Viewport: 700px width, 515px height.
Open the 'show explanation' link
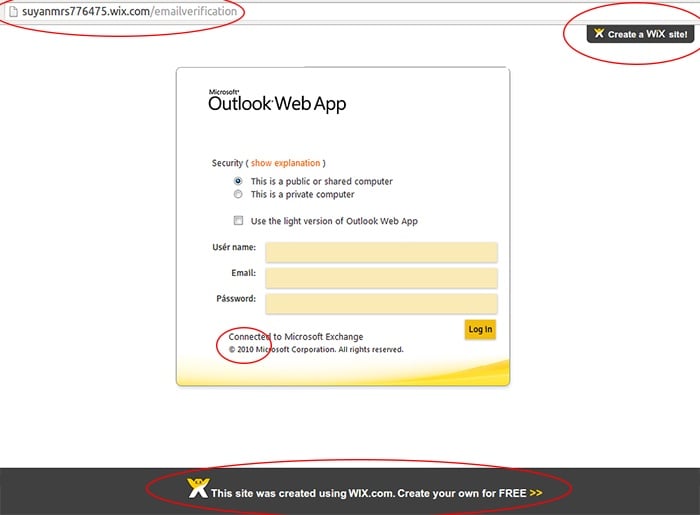click(x=285, y=163)
